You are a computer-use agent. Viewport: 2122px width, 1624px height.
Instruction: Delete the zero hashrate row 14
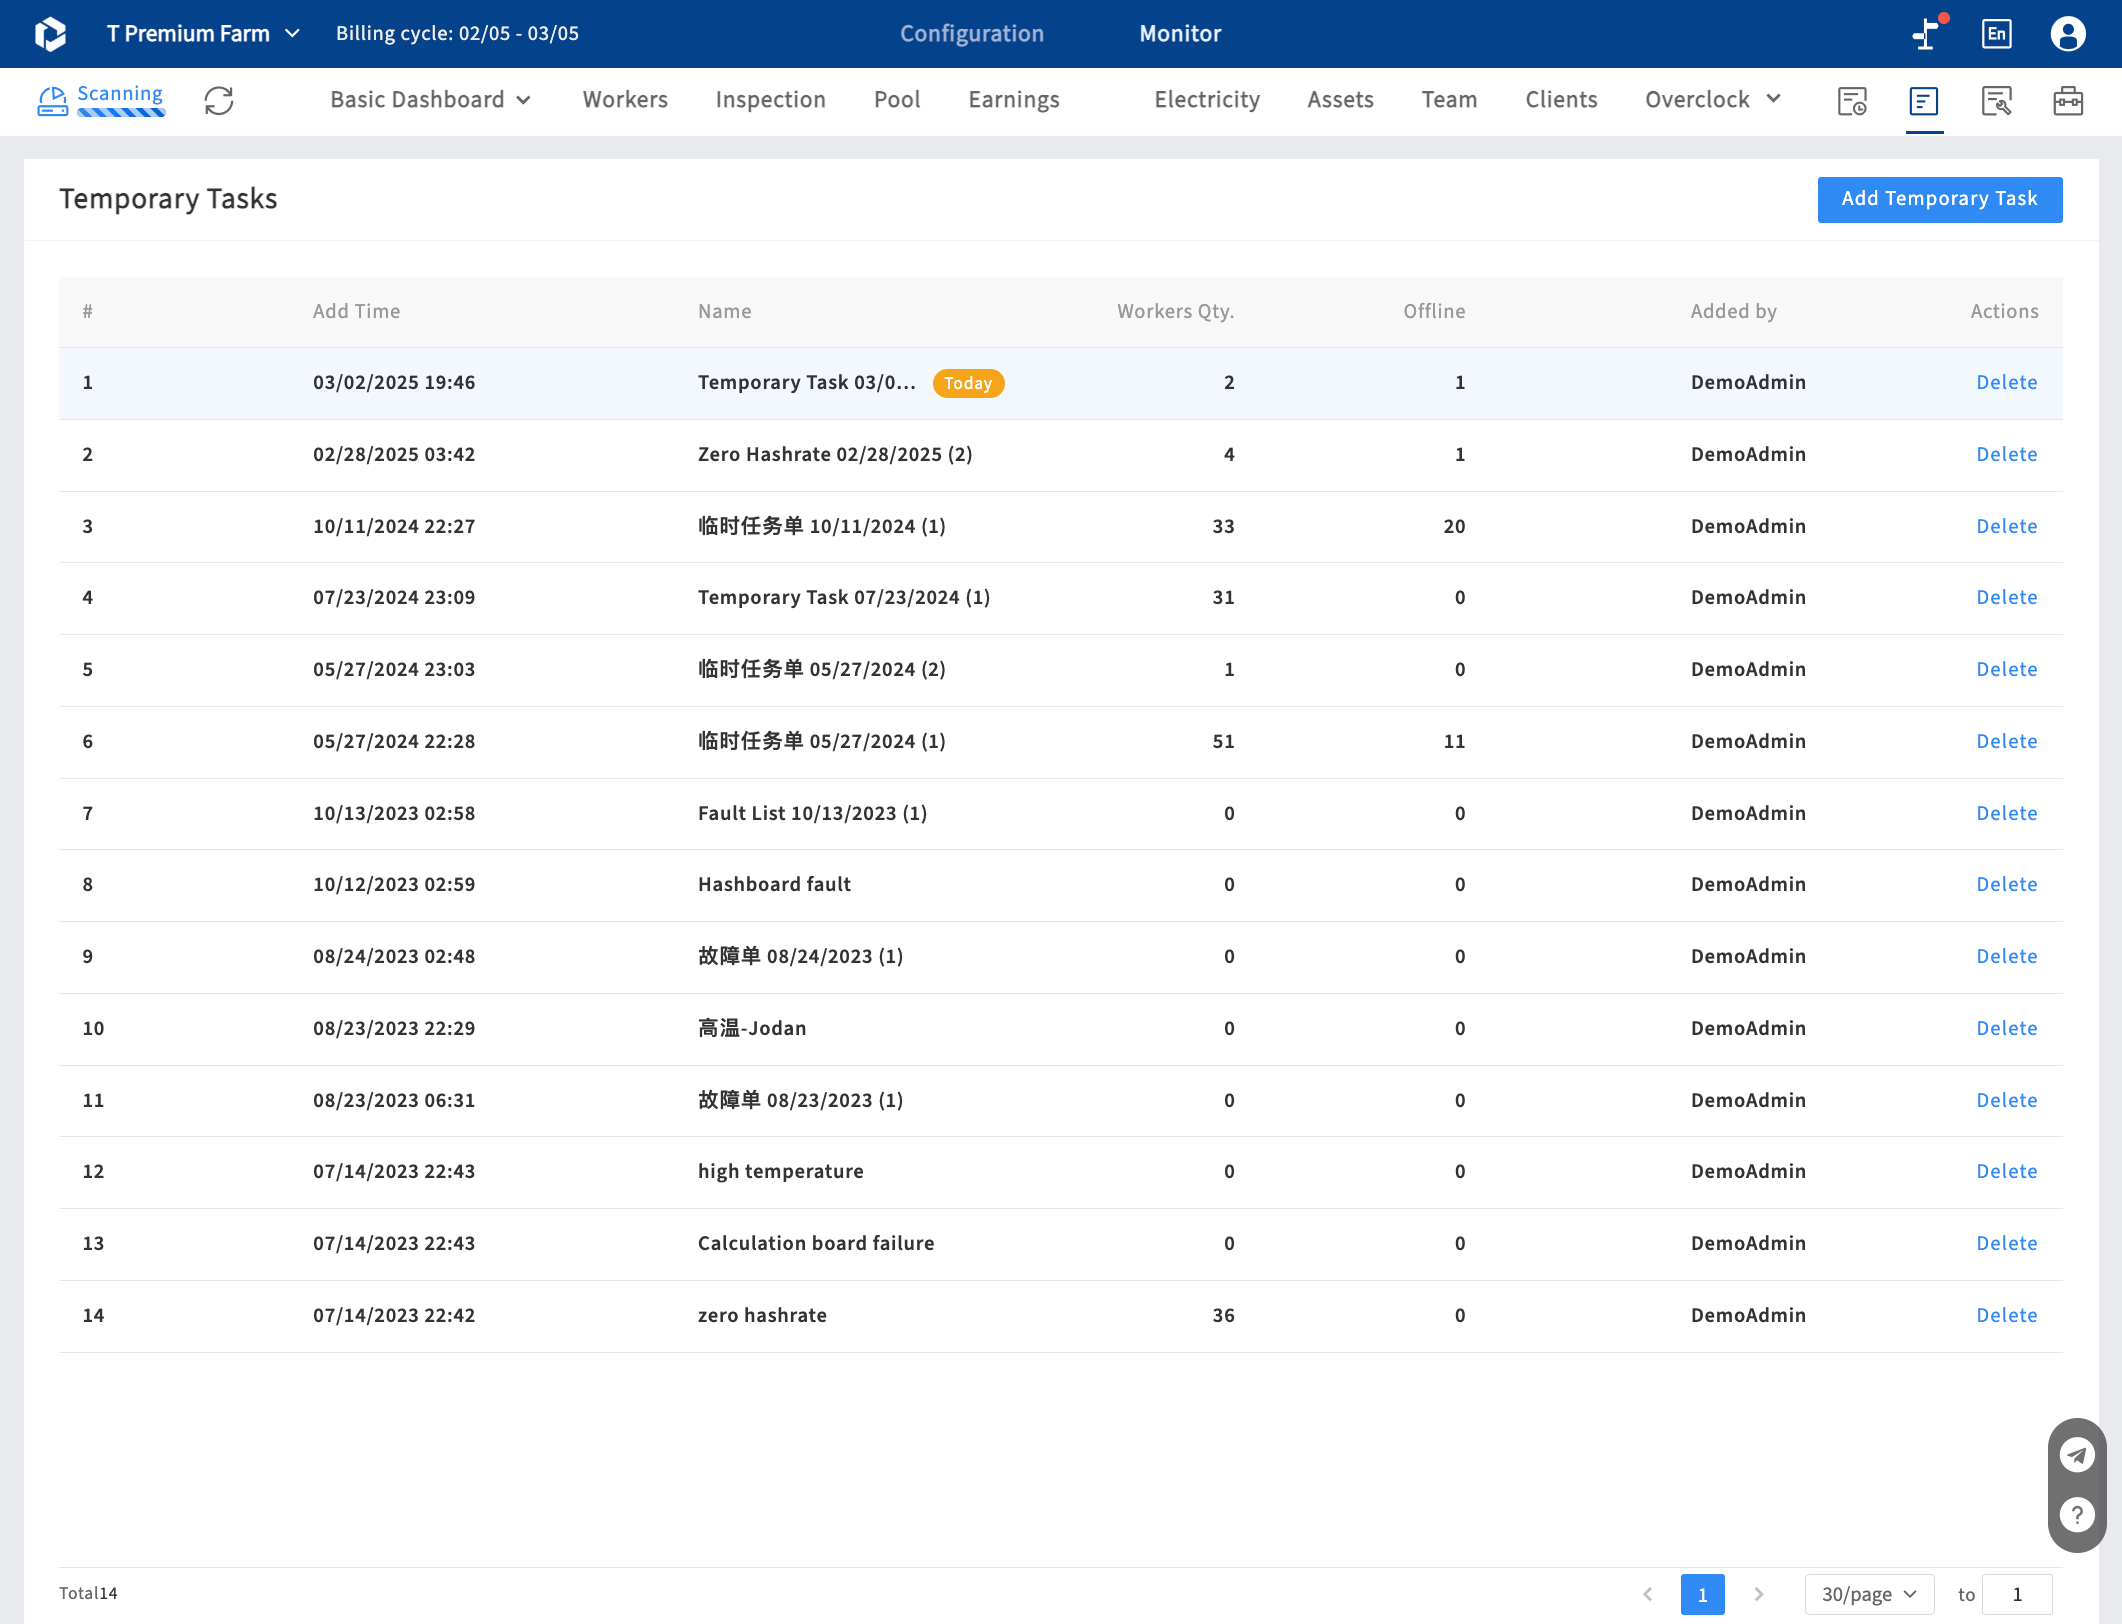[x=2006, y=1315]
